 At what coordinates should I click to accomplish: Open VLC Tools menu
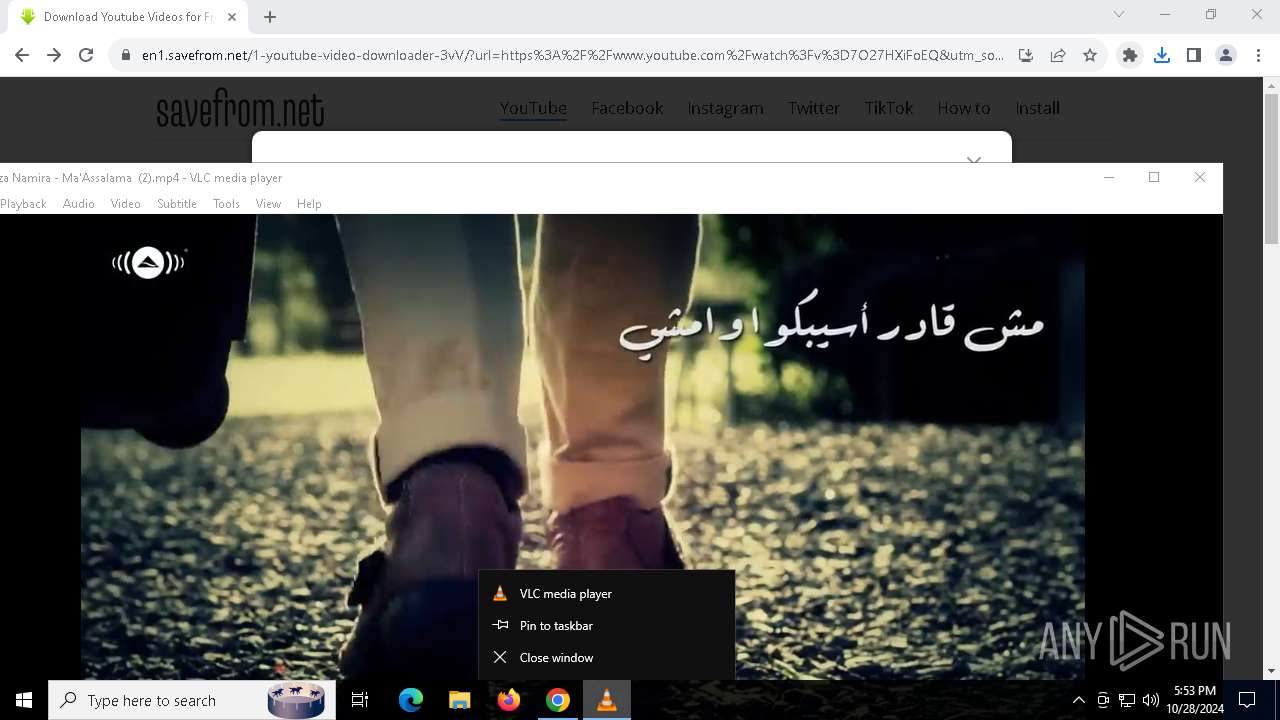point(226,204)
